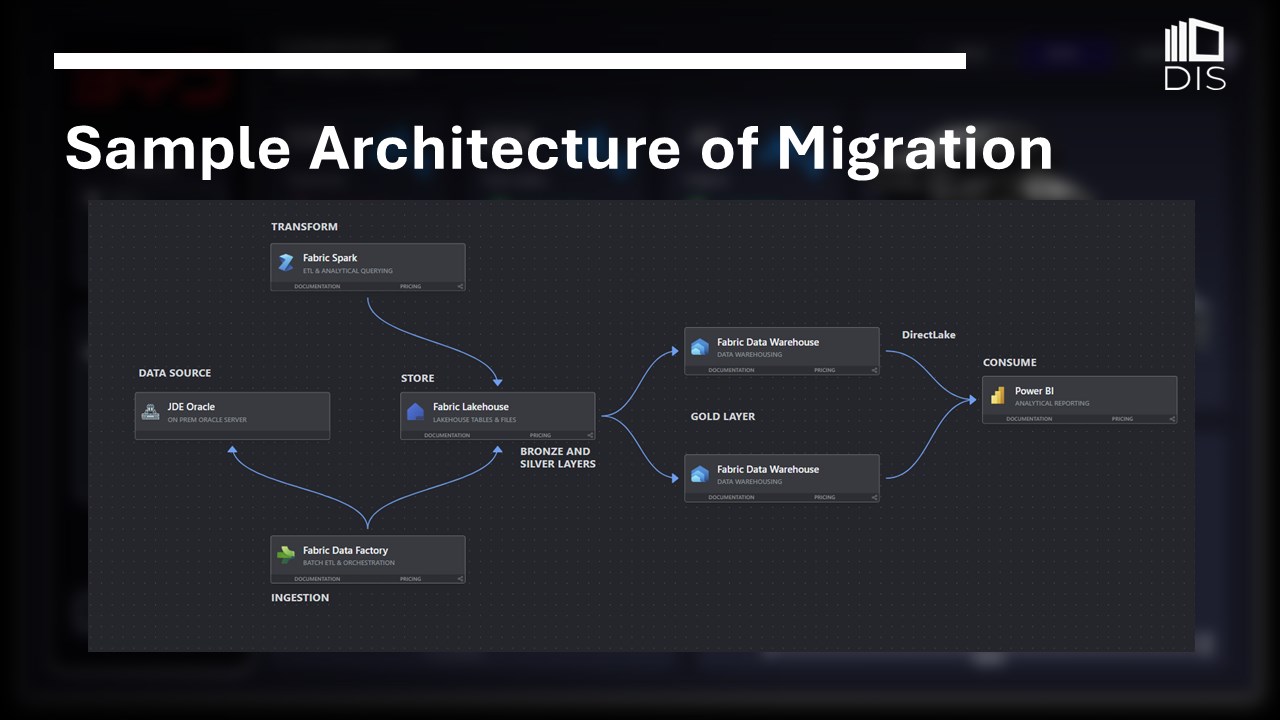Click the DirectLake label

click(x=929, y=335)
